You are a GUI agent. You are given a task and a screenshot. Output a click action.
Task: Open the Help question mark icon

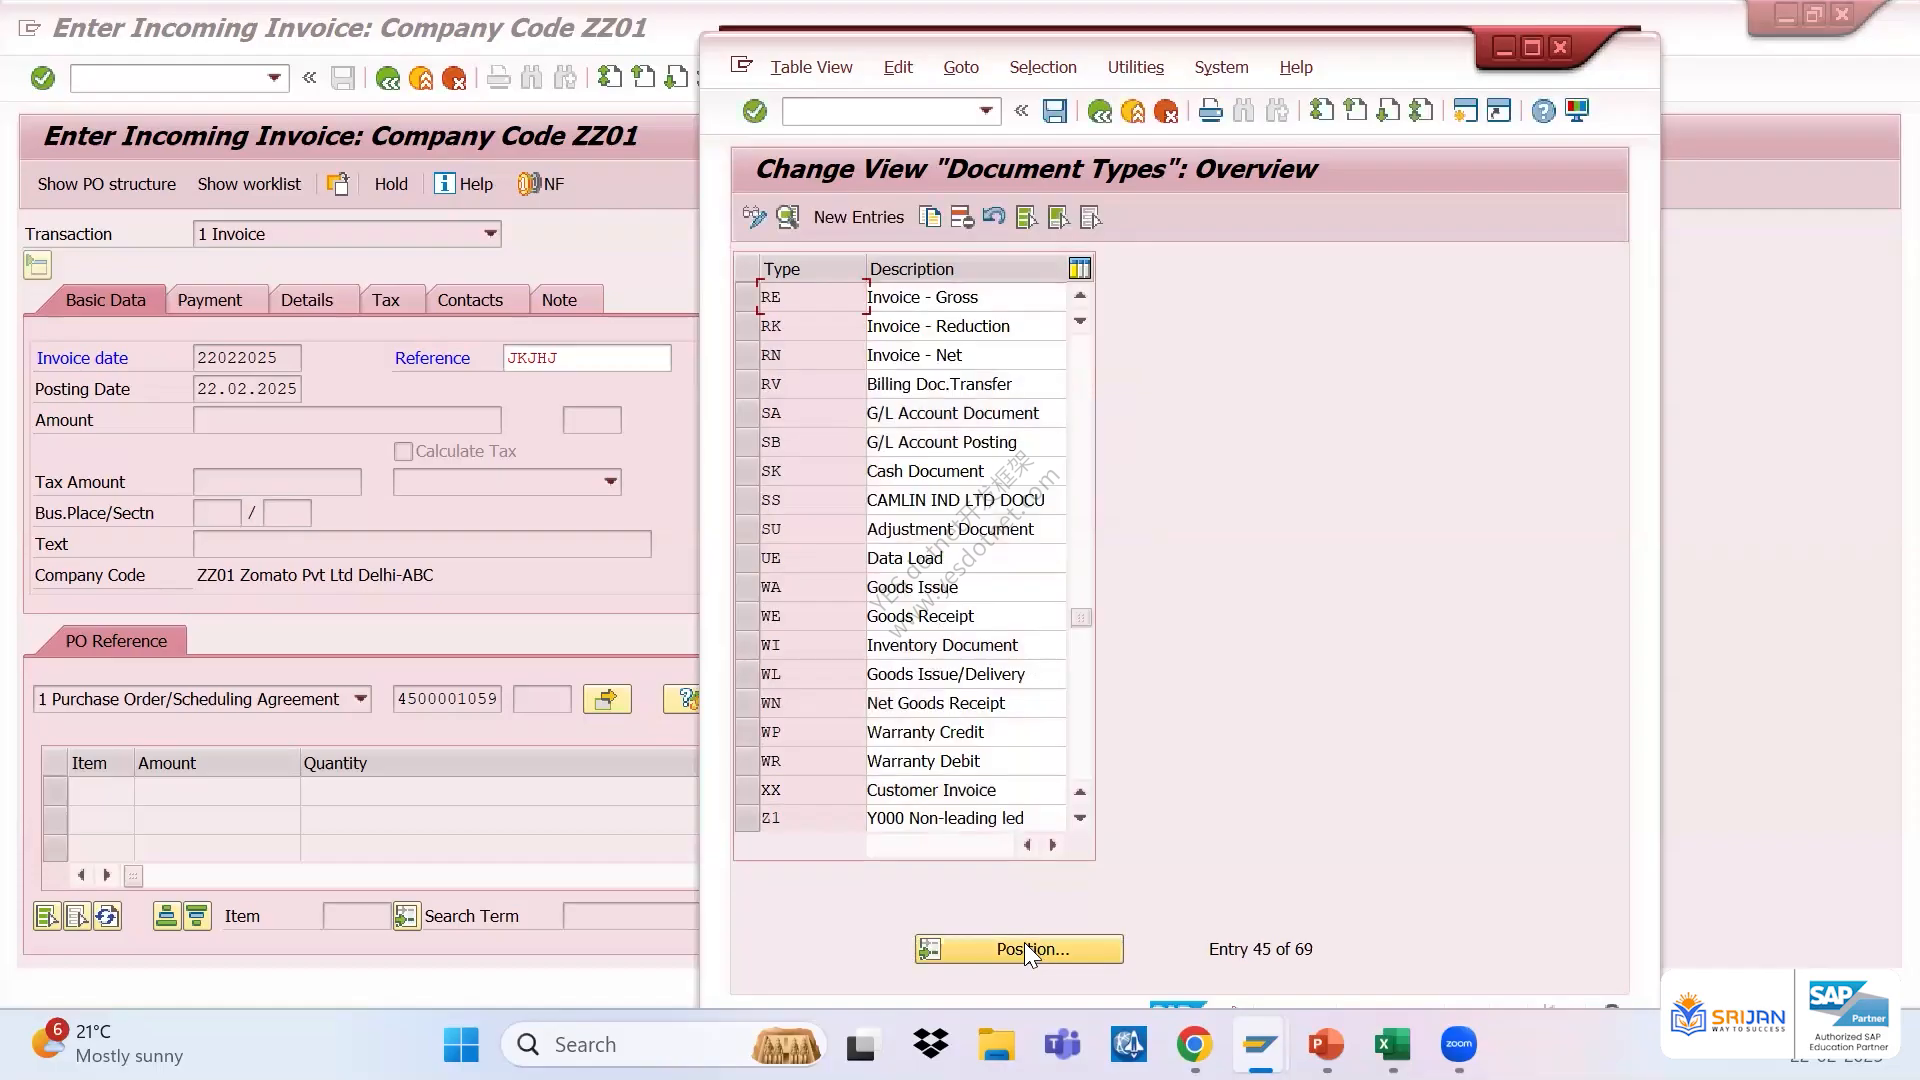[x=1543, y=111]
